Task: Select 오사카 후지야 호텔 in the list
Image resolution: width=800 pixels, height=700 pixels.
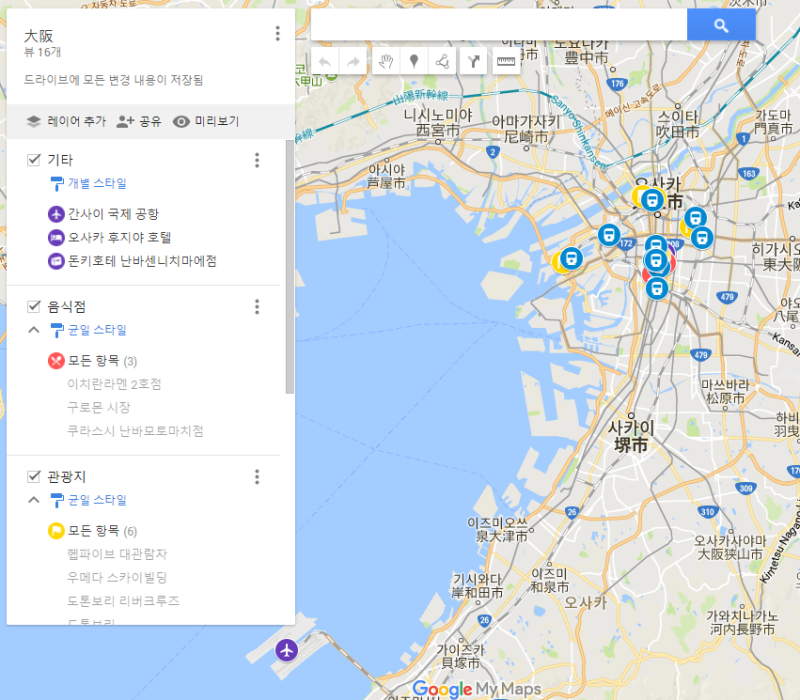Action: pyautogui.click(x=119, y=238)
